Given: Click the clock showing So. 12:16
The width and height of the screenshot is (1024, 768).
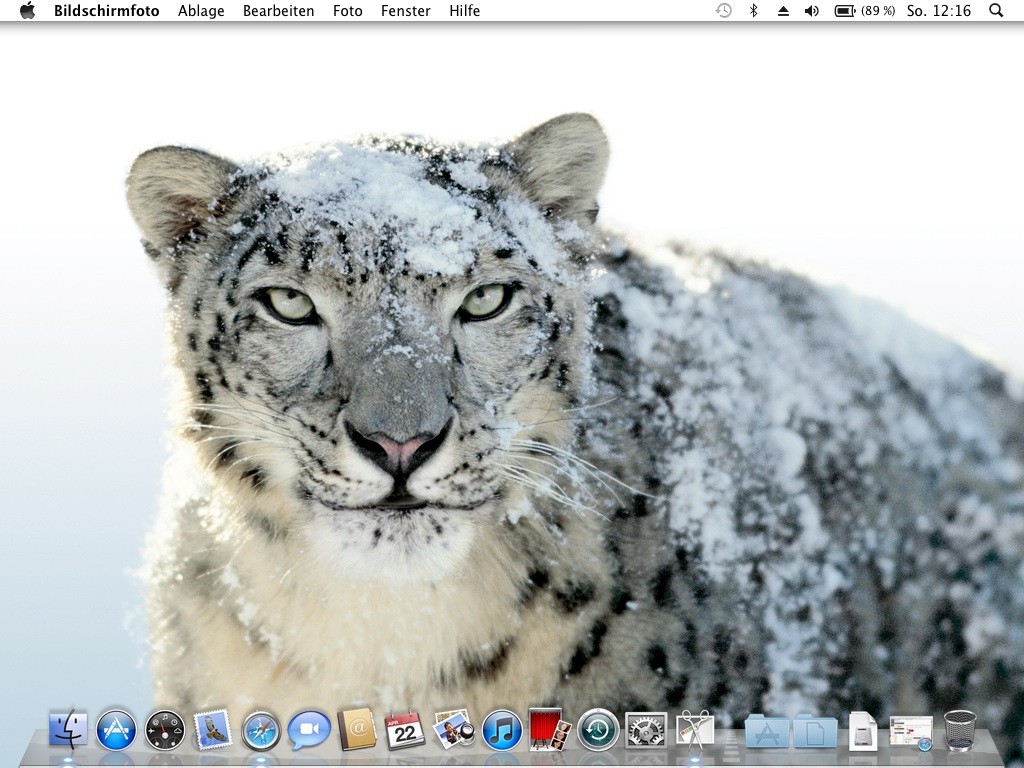Looking at the screenshot, I should [939, 11].
